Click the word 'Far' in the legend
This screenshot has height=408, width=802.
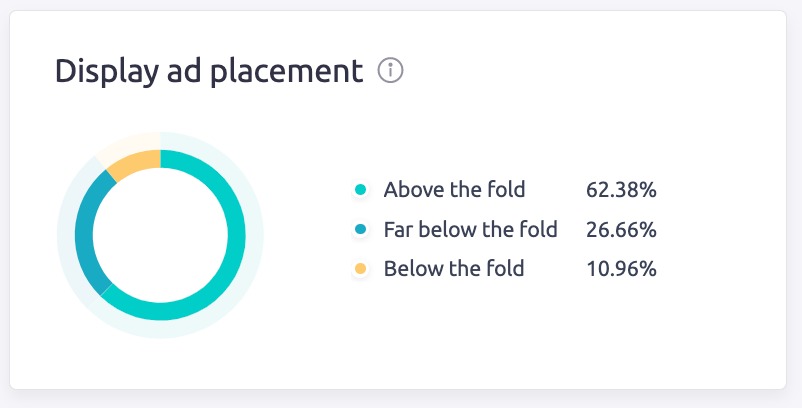(398, 230)
